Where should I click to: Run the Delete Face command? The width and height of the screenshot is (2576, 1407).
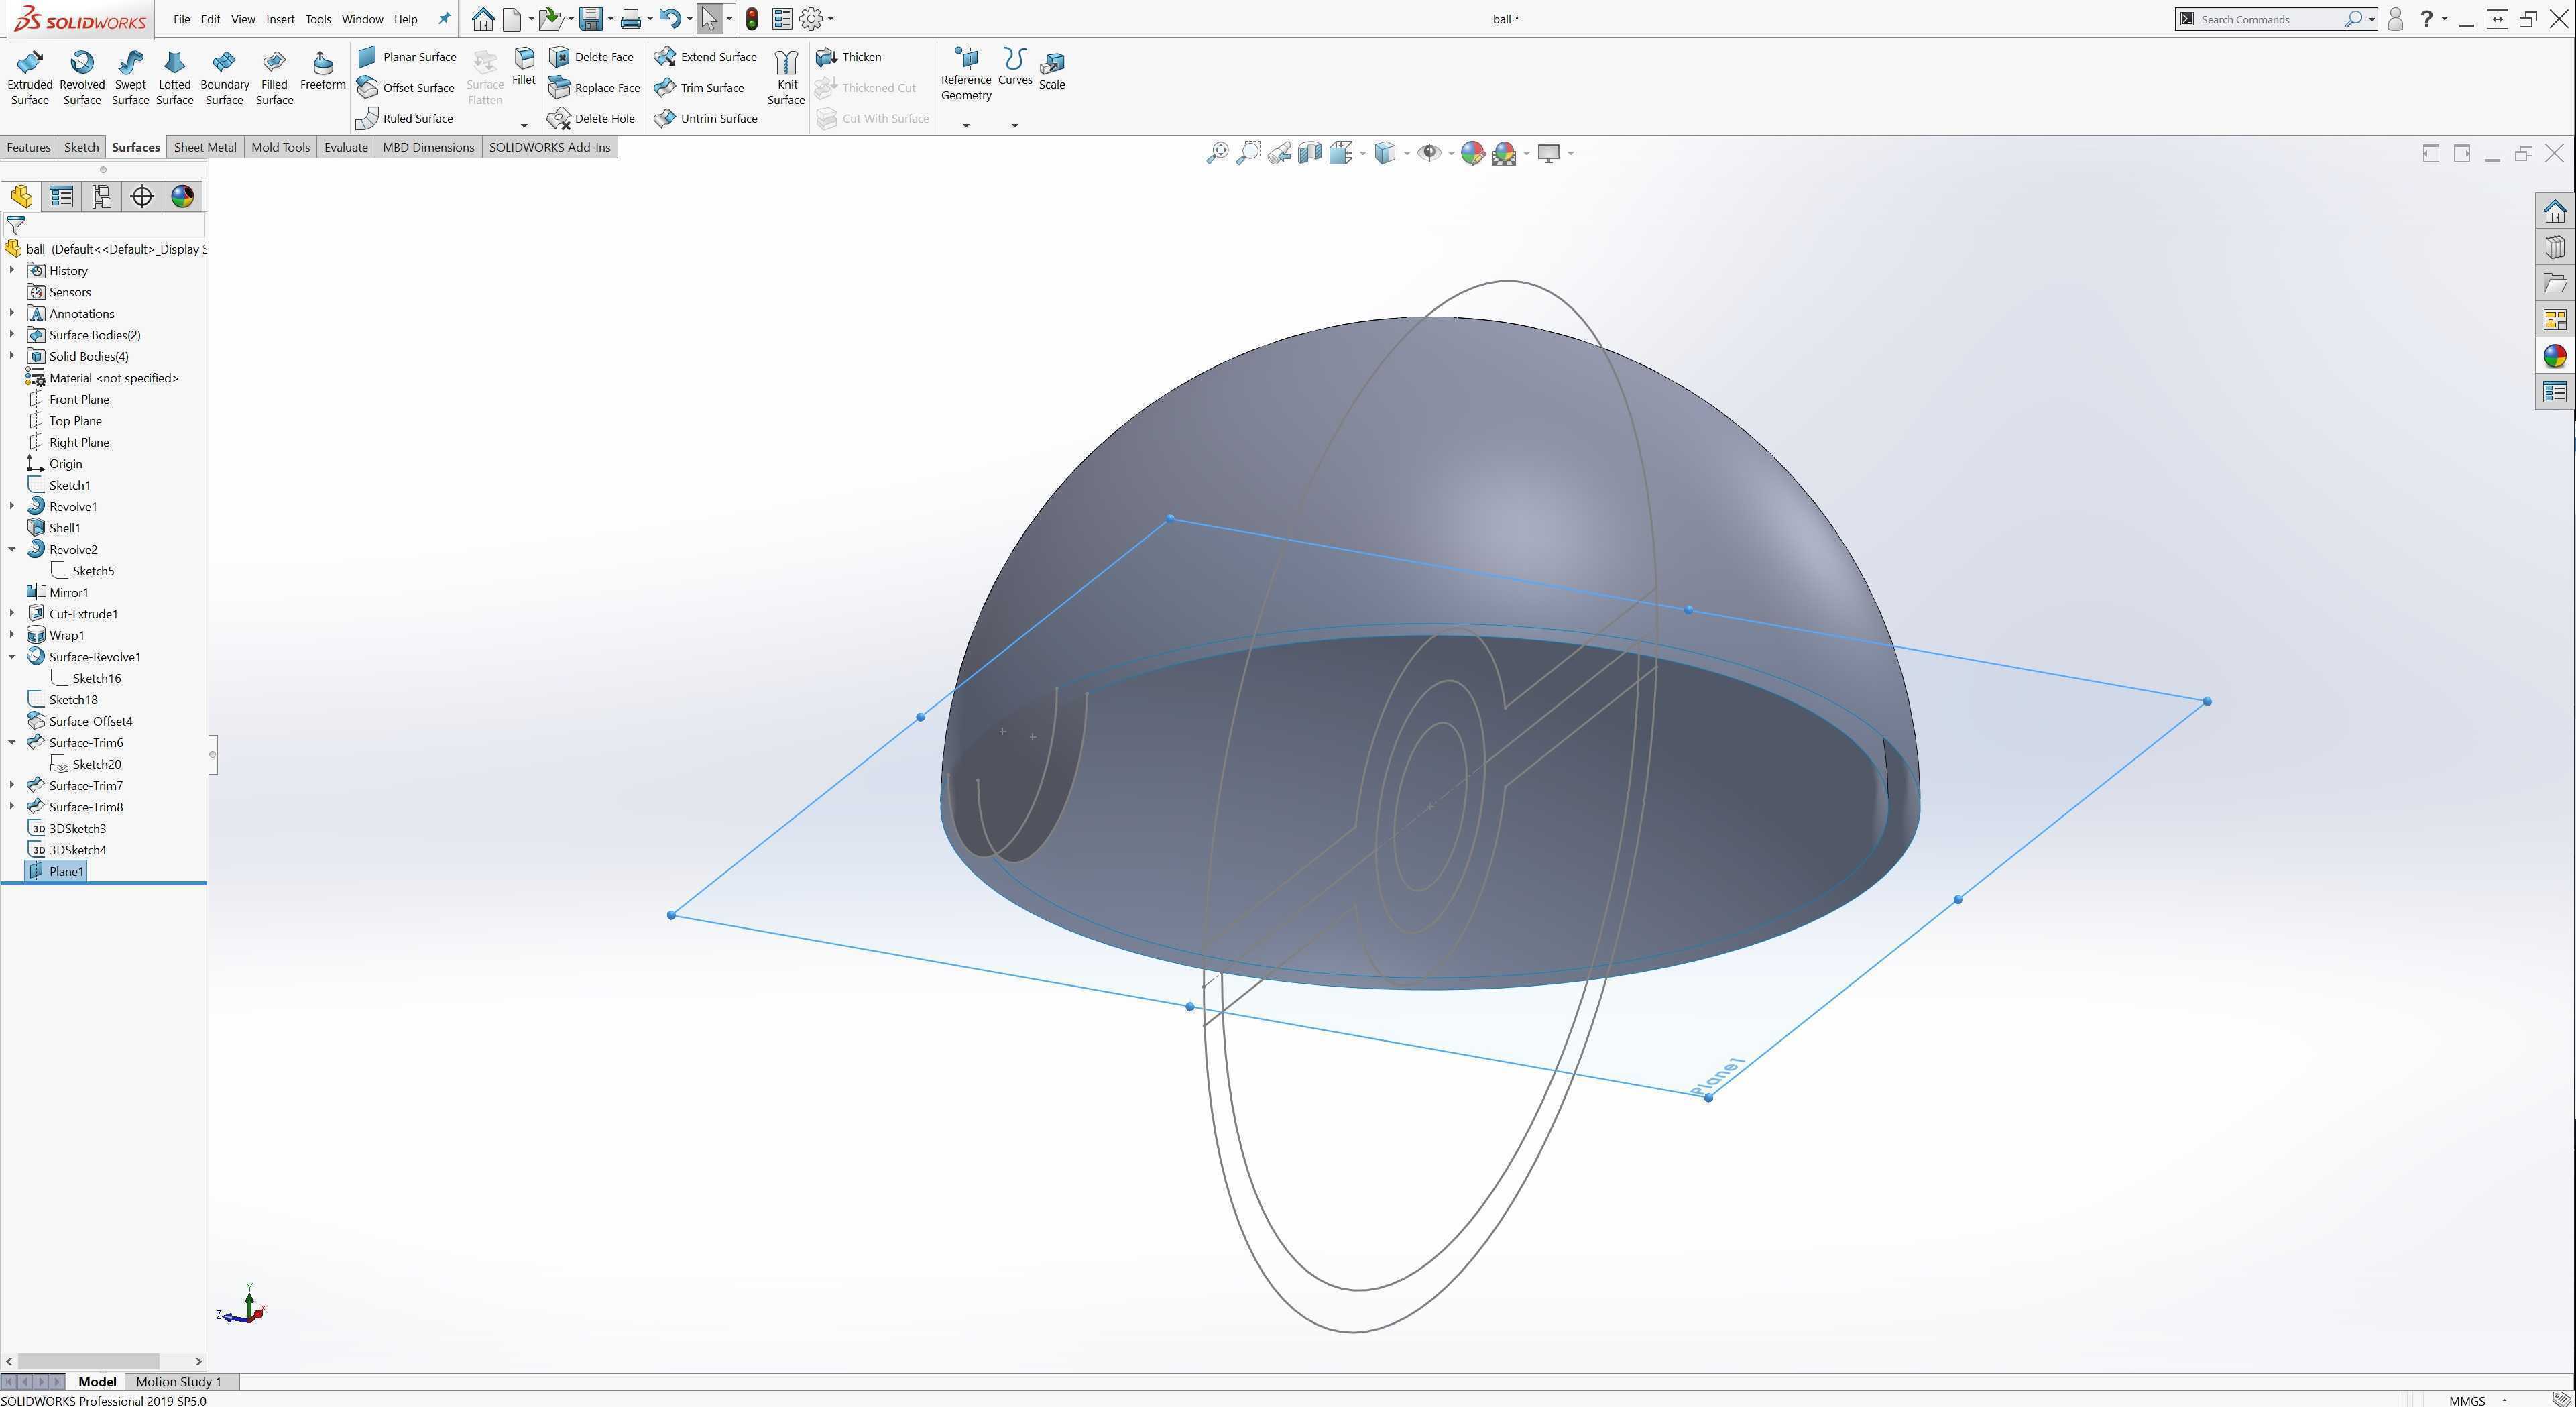click(x=591, y=57)
